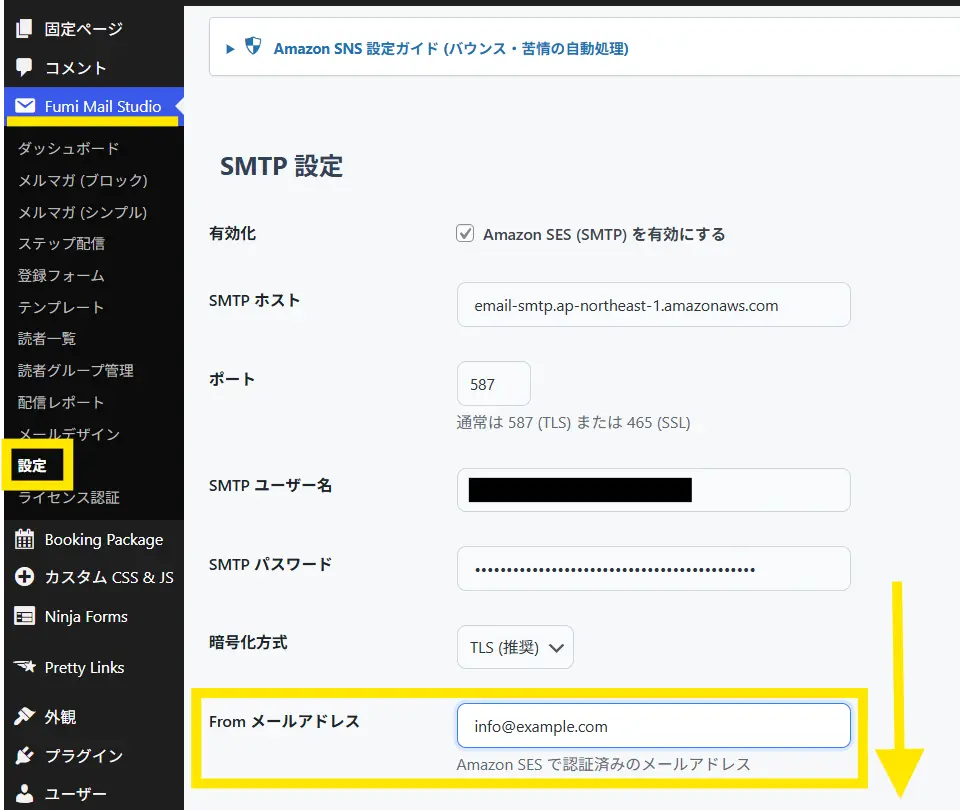Click the Pretty Links star icon
960x810 pixels.
(25, 667)
